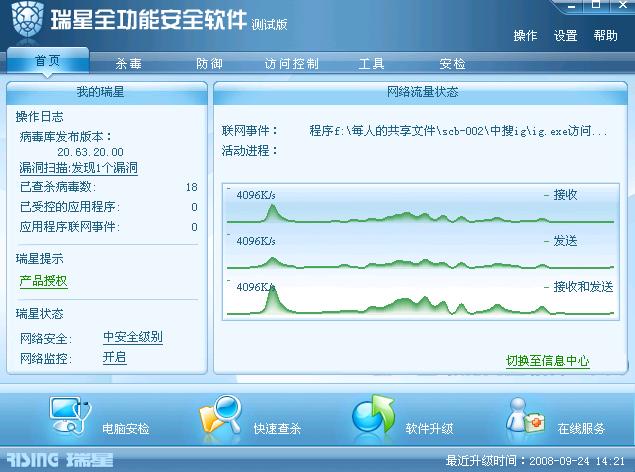Click the 接收和发送 combined traffic graph

[x=420, y=297]
